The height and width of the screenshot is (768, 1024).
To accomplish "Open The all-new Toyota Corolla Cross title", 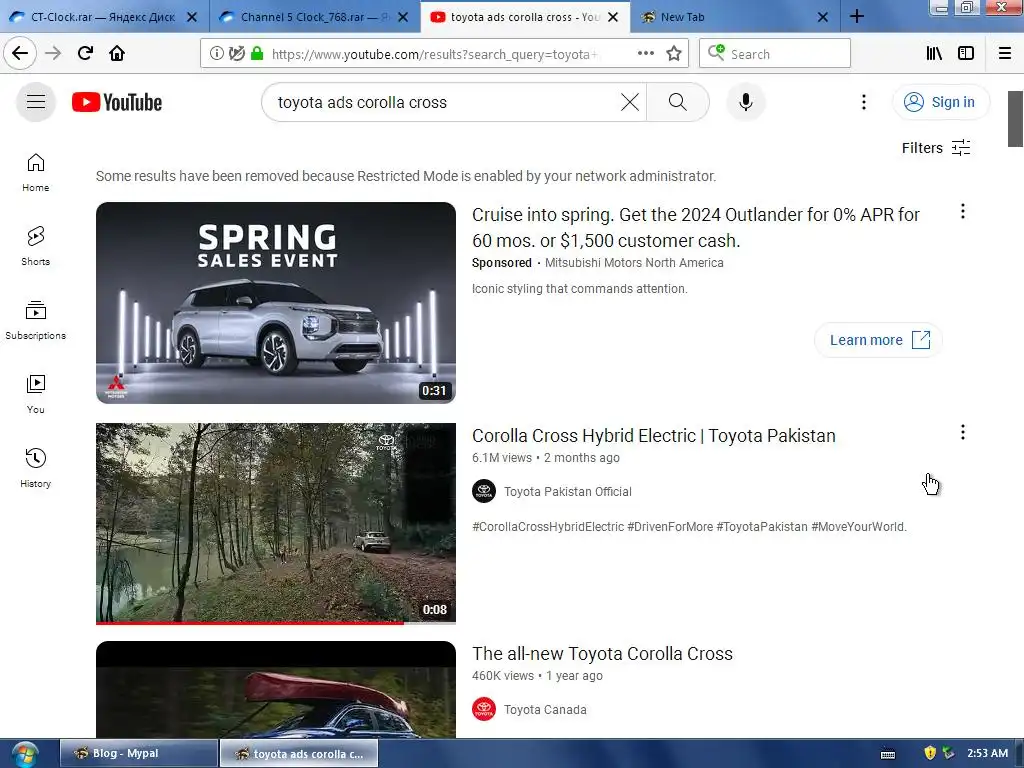I will coord(602,654).
